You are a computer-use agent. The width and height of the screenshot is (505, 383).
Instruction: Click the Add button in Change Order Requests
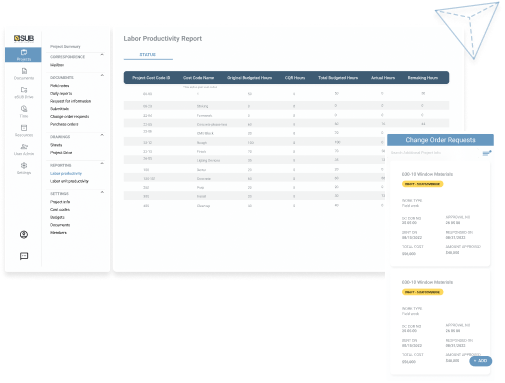pyautogui.click(x=480, y=361)
